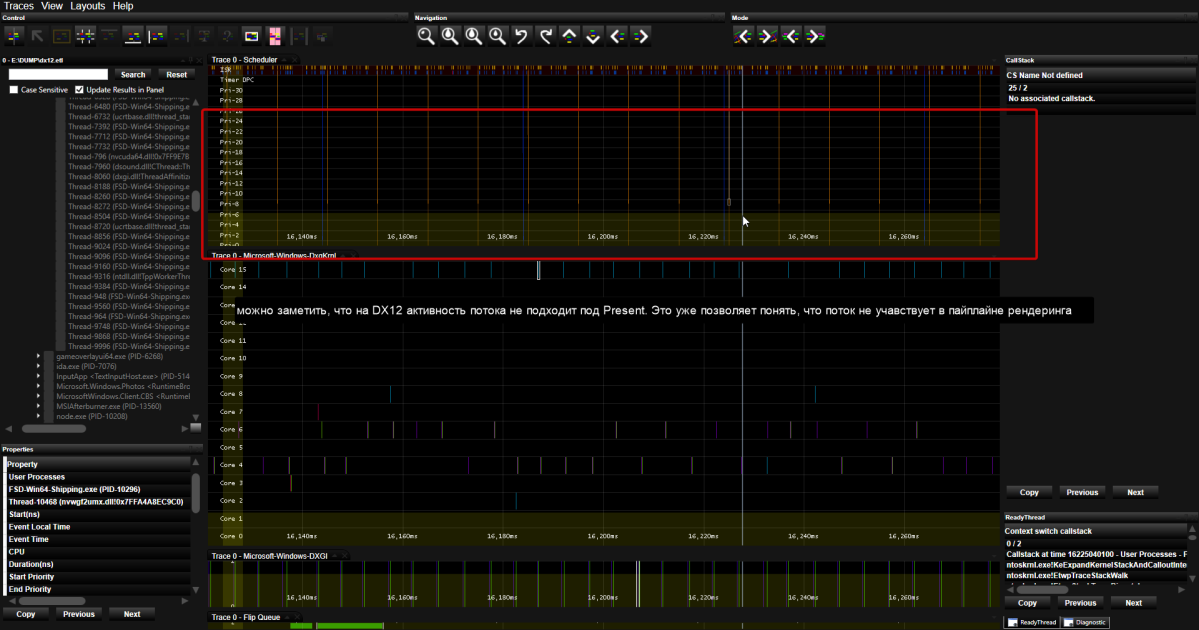The image size is (1199, 630).
Task: Click Mode right arrow with magenta bars icon
Action: click(815, 36)
